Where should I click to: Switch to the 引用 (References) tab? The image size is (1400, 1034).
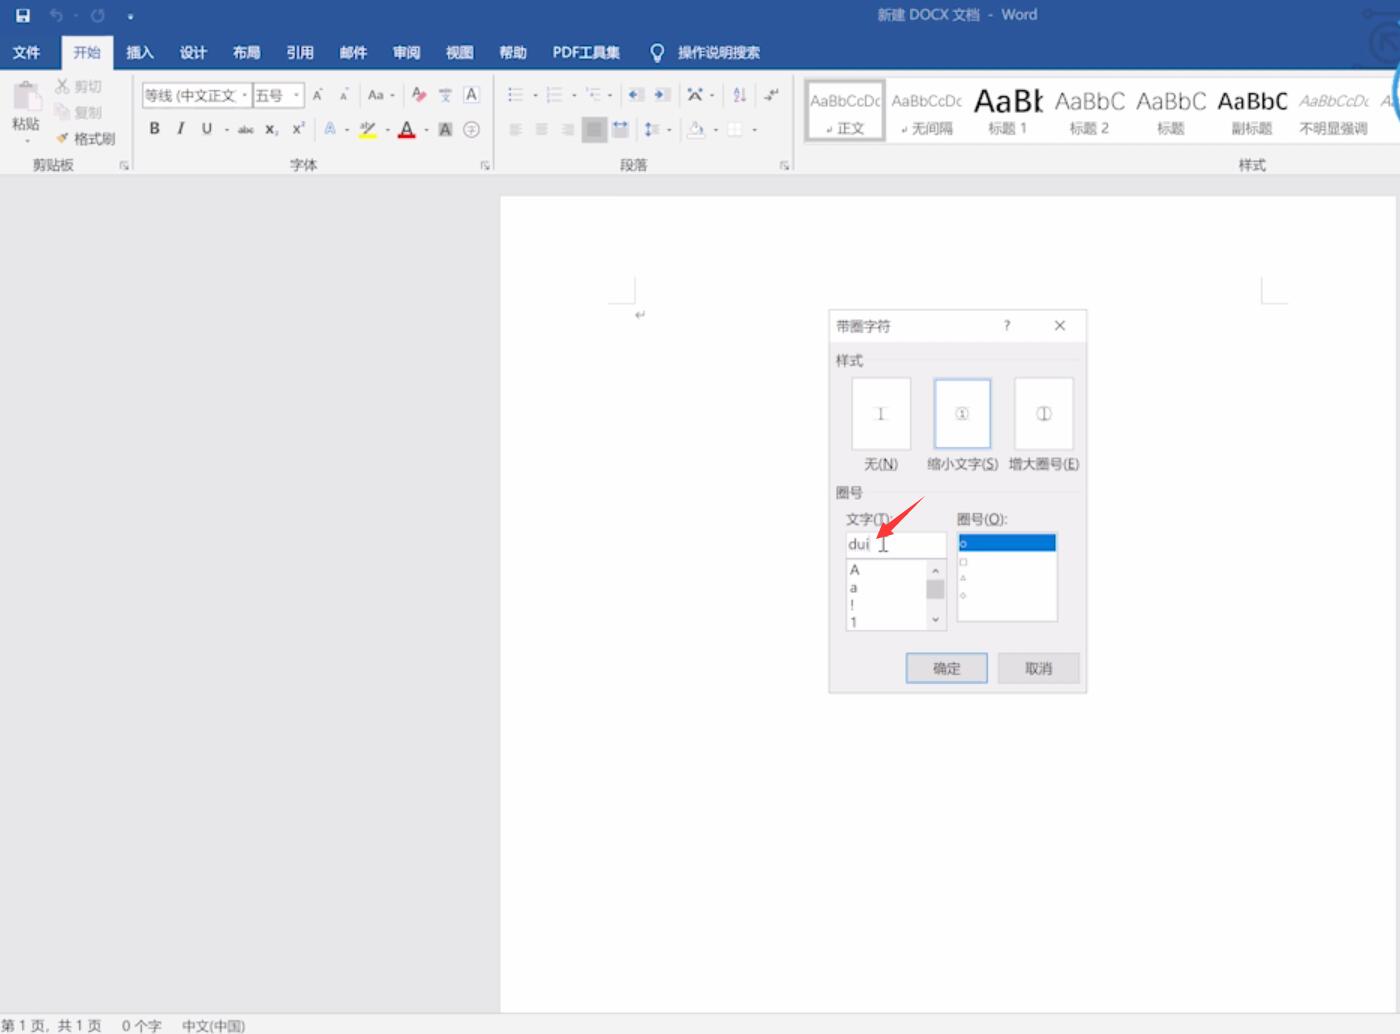click(x=300, y=52)
